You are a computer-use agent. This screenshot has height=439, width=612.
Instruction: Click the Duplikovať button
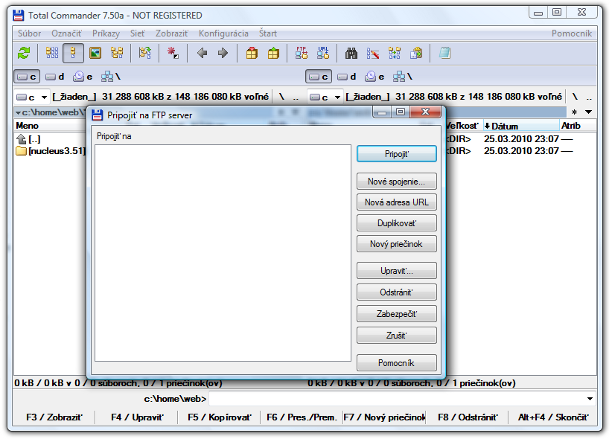coord(397,223)
